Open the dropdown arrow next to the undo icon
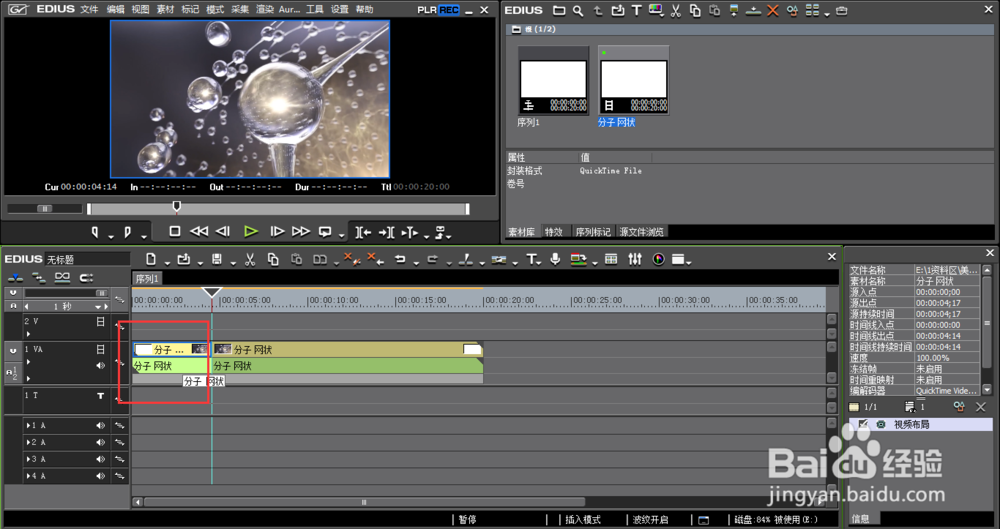This screenshot has height=529, width=1000. [416, 262]
